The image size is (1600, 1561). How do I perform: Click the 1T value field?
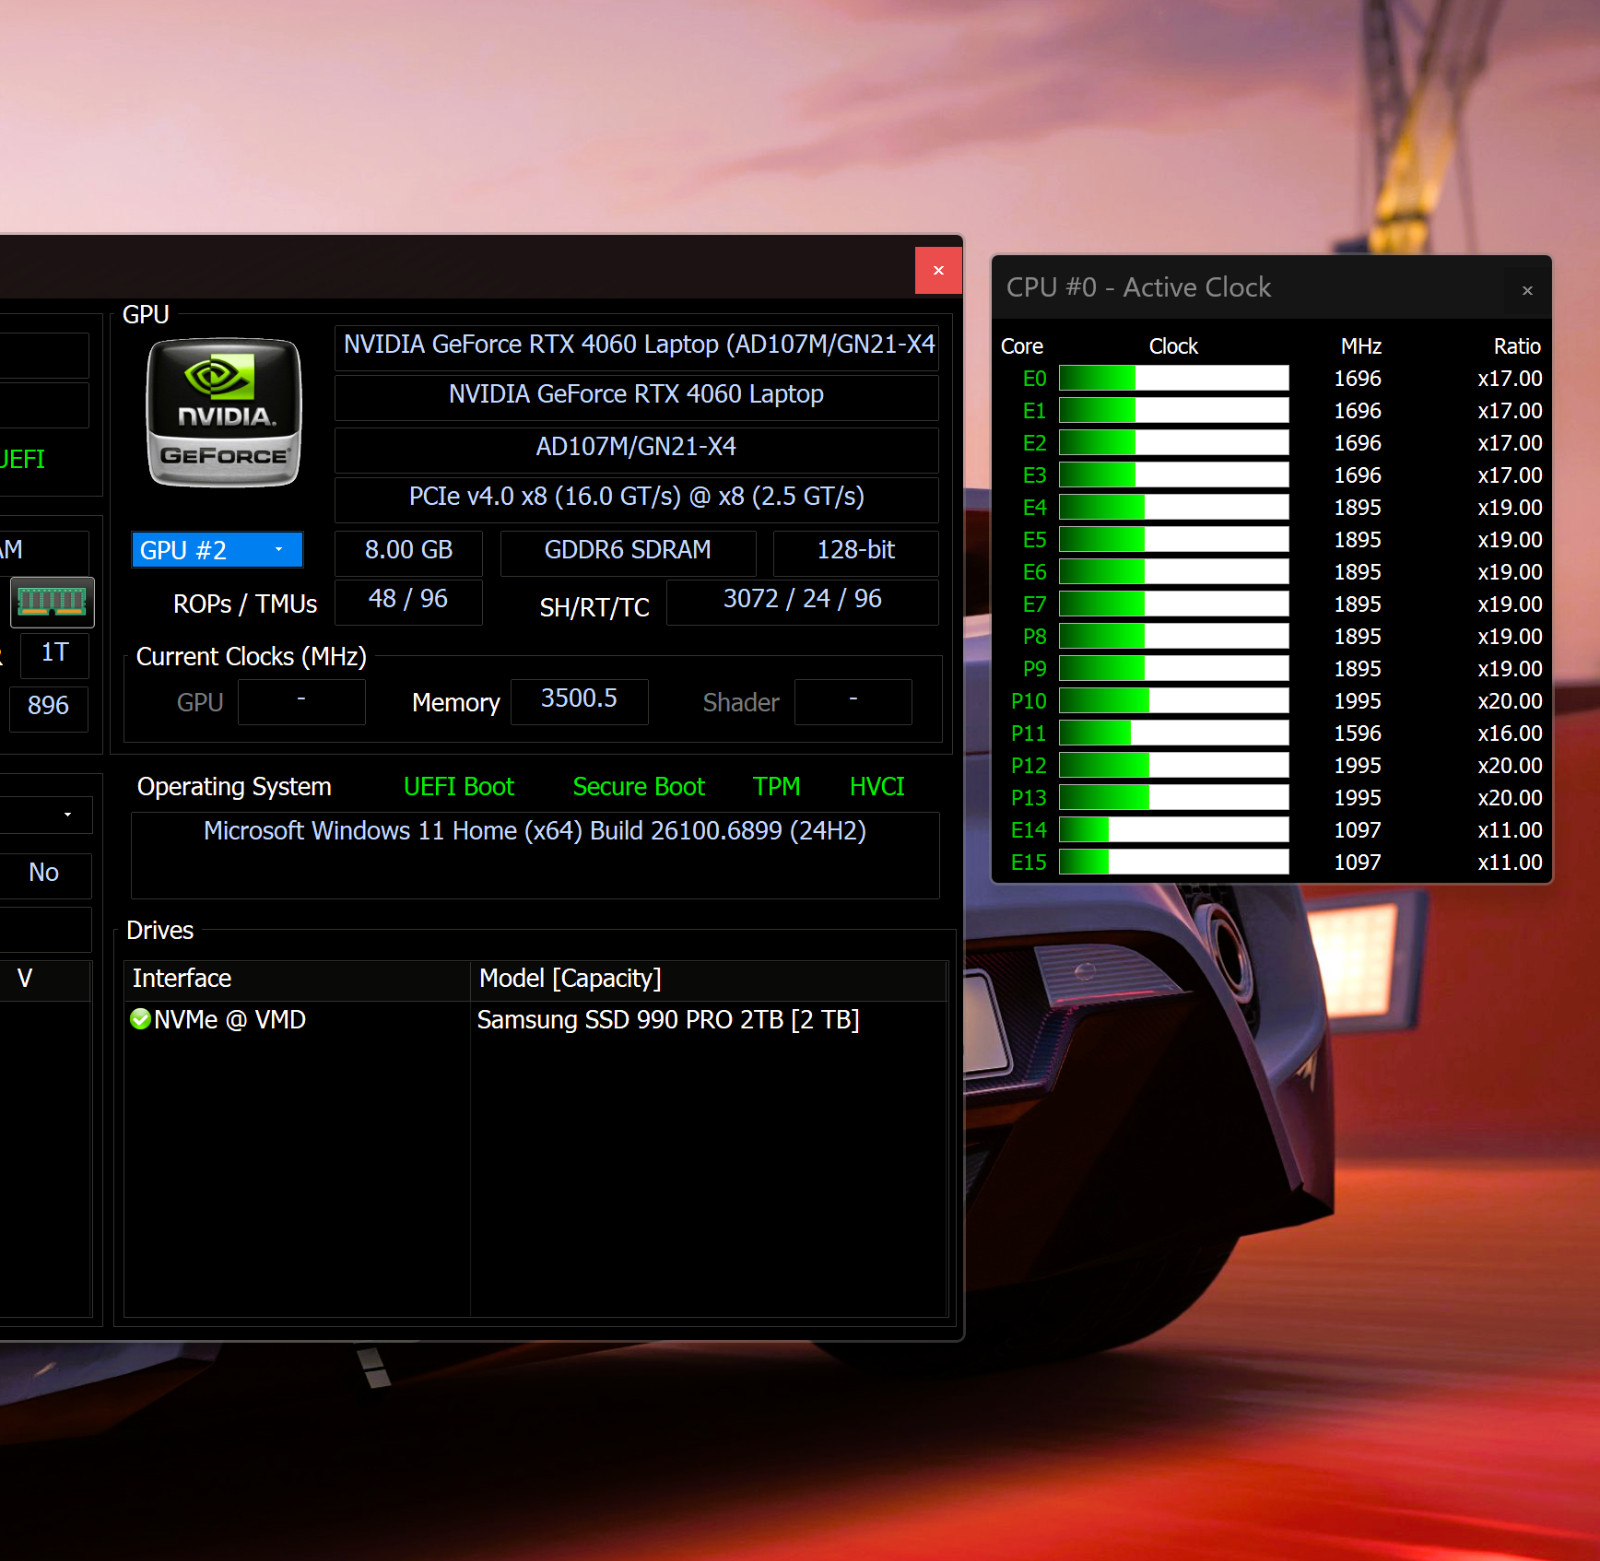tap(54, 654)
